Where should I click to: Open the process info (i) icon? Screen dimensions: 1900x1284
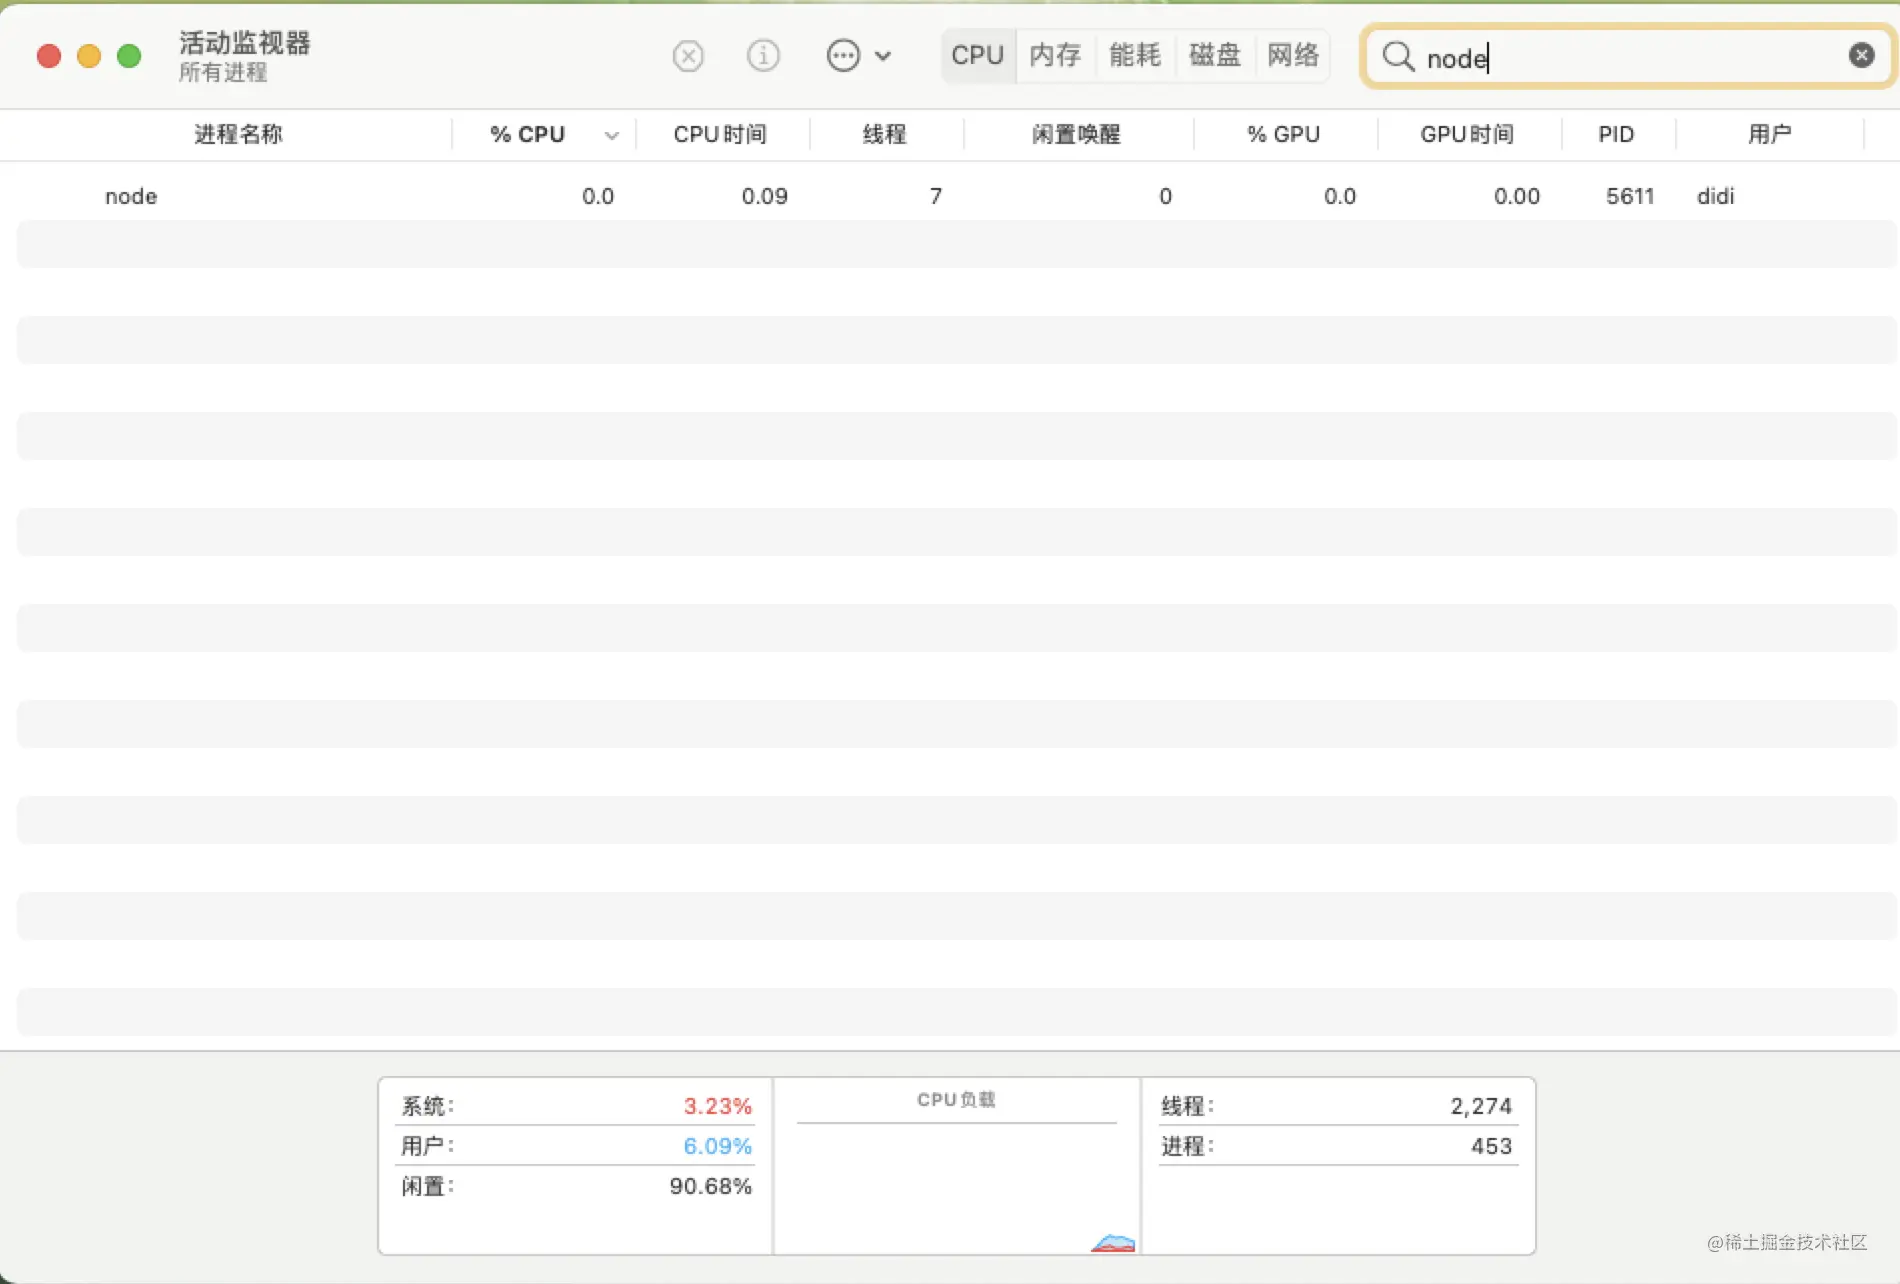tap(763, 56)
